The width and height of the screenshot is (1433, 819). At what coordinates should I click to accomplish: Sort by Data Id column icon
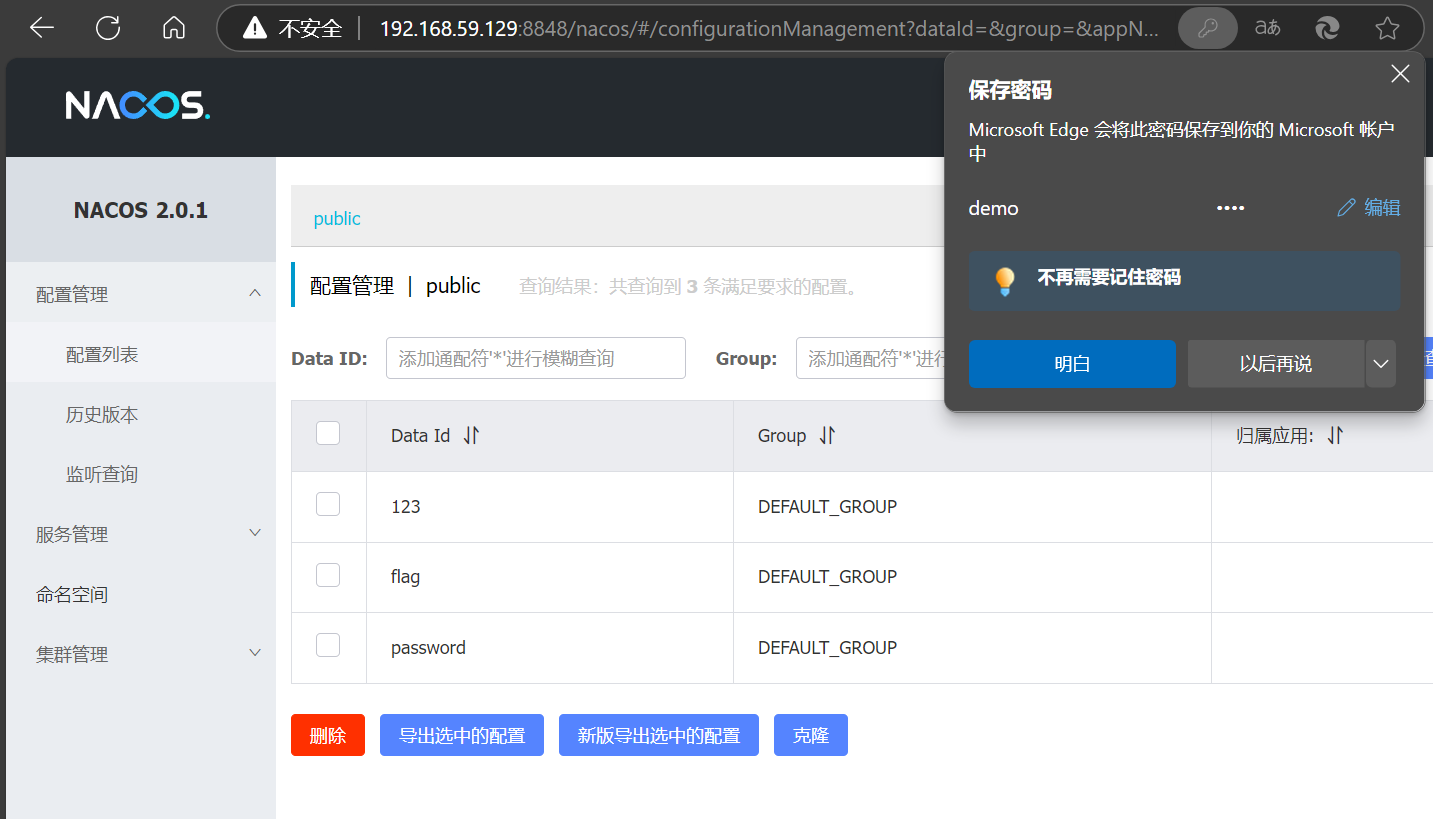(x=472, y=436)
